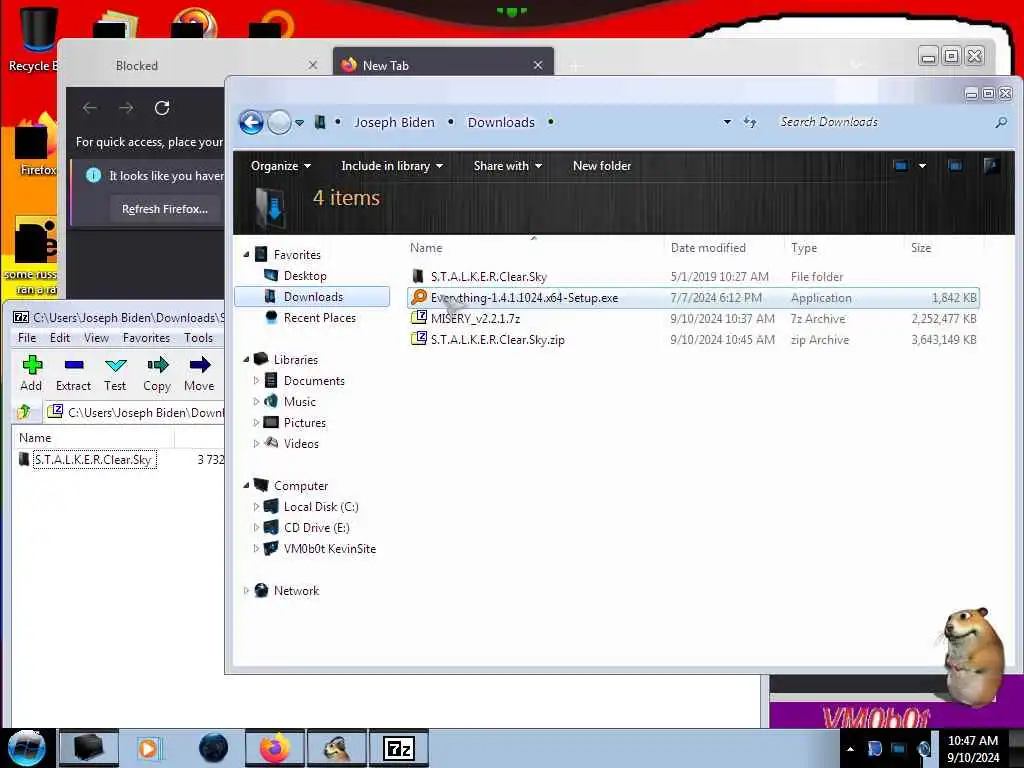Expand the Network node
1024x768 pixels.
tap(246, 590)
